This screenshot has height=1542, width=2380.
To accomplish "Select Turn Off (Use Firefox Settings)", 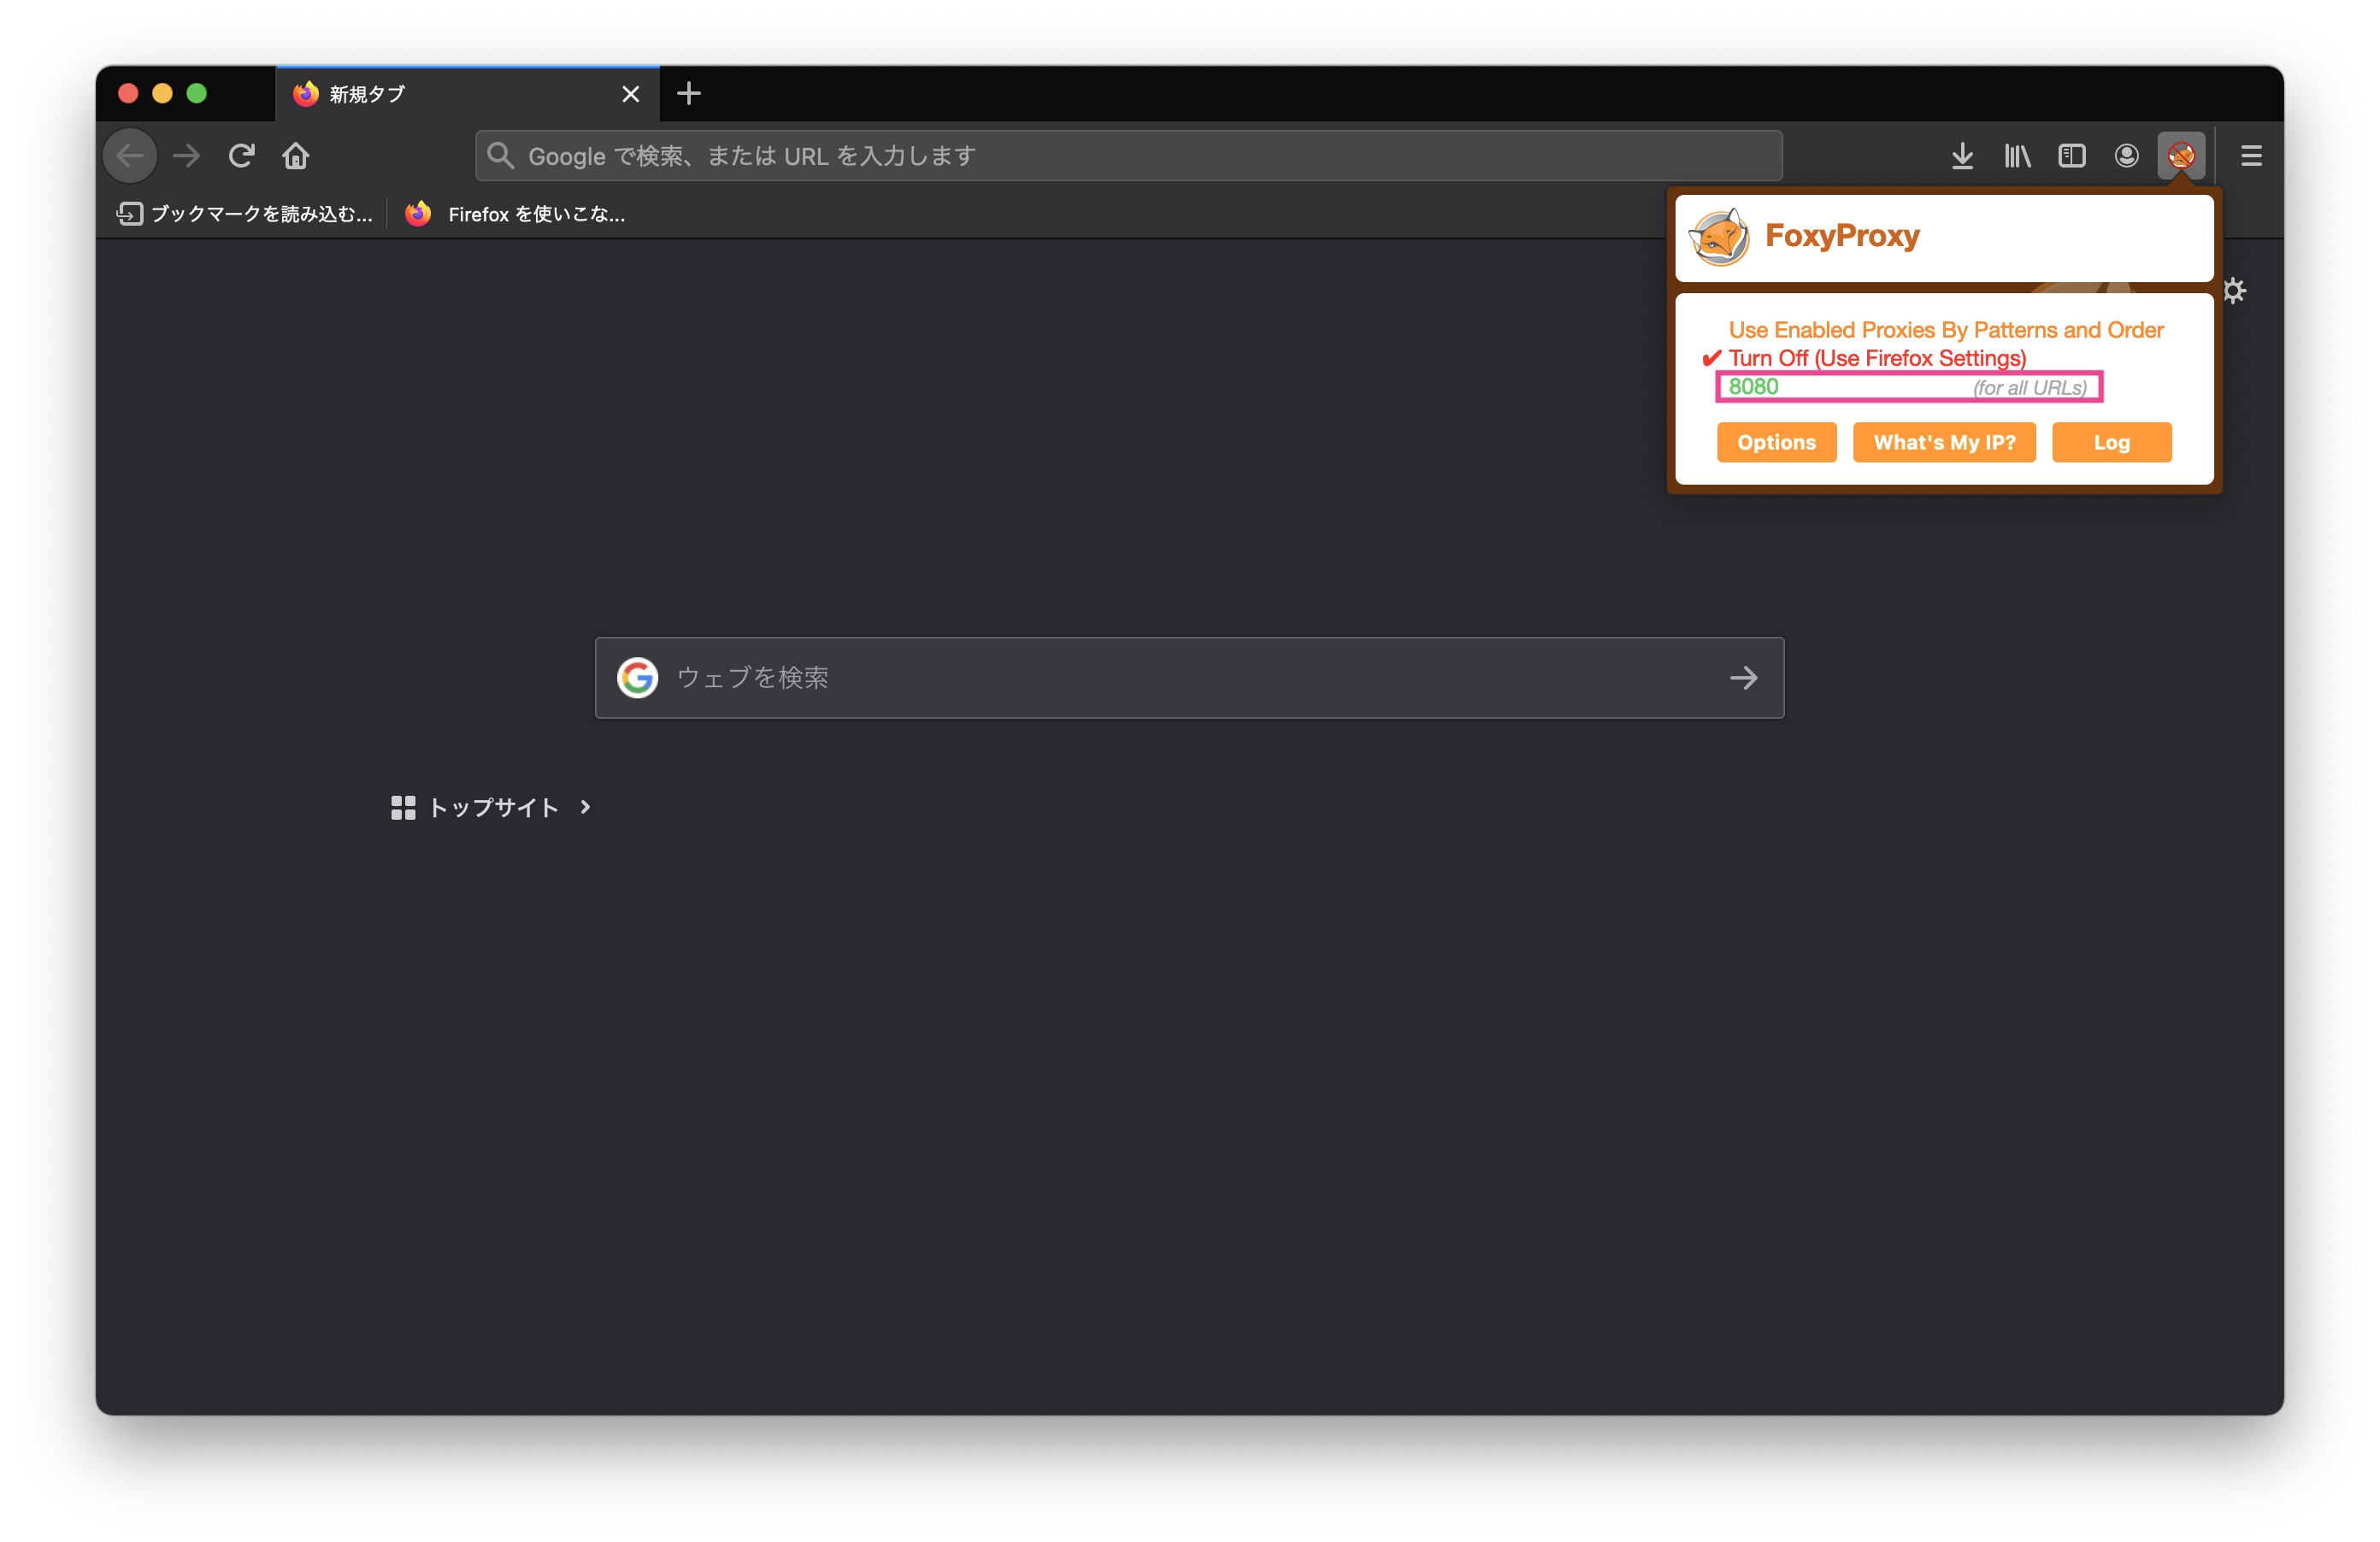I will point(1877,358).
